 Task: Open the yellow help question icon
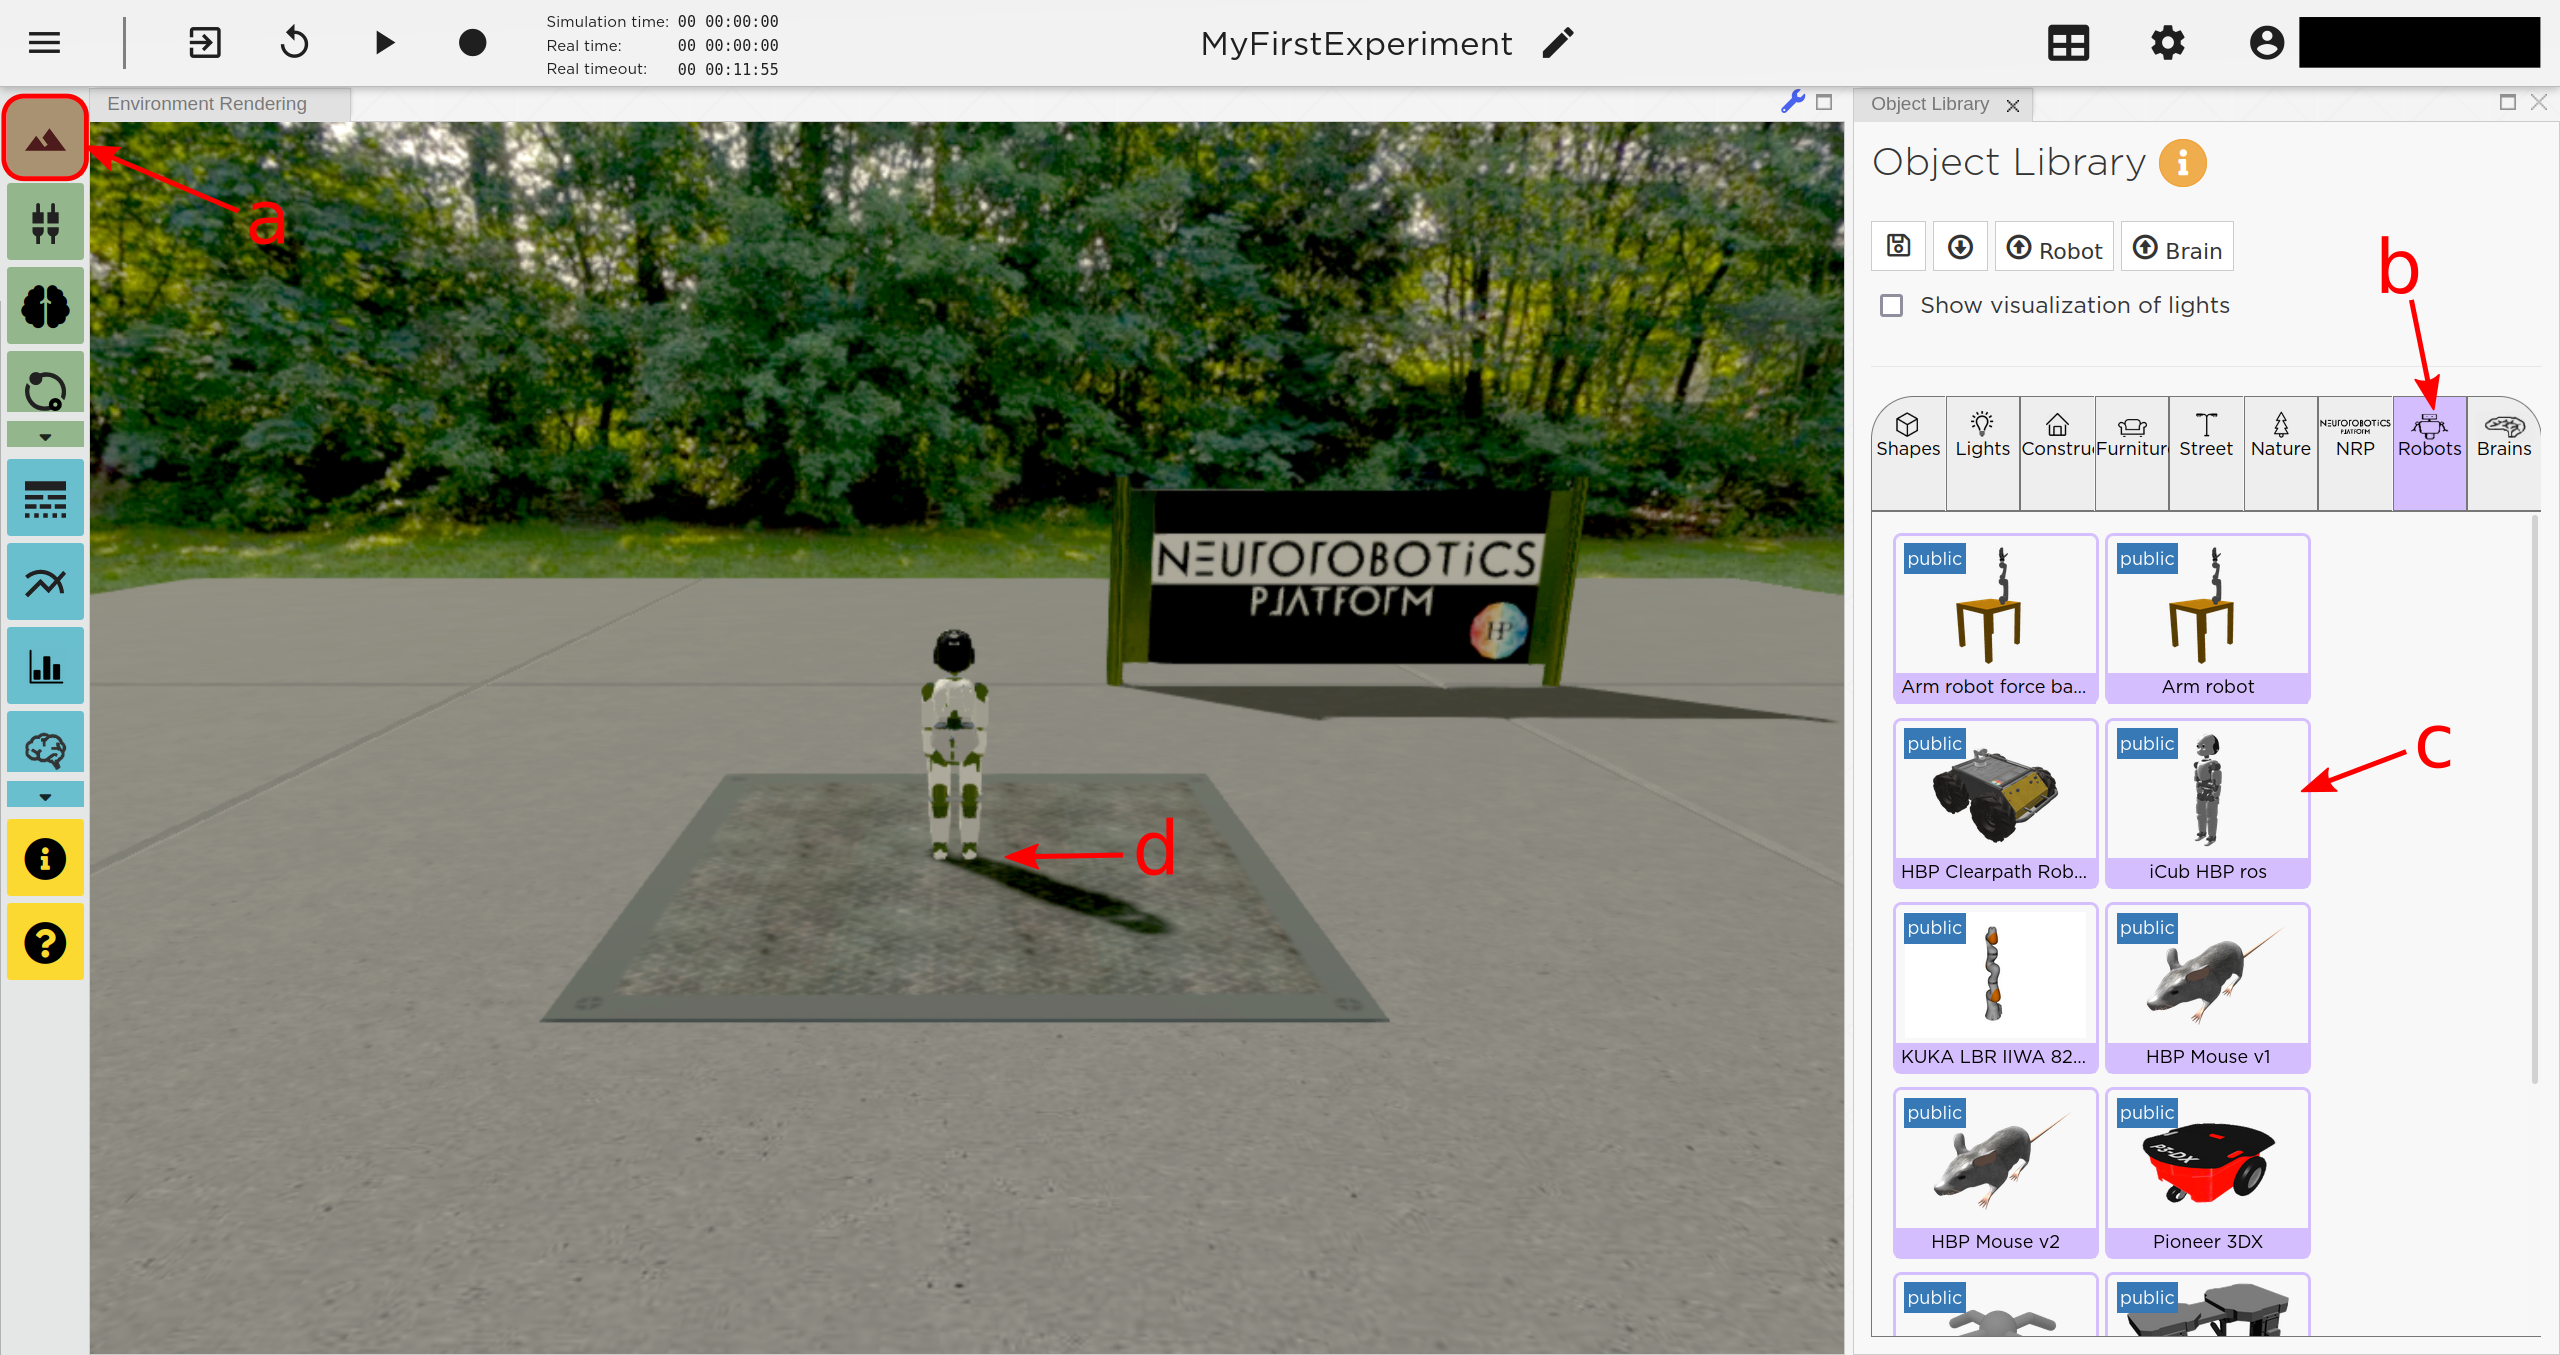pyautogui.click(x=45, y=942)
